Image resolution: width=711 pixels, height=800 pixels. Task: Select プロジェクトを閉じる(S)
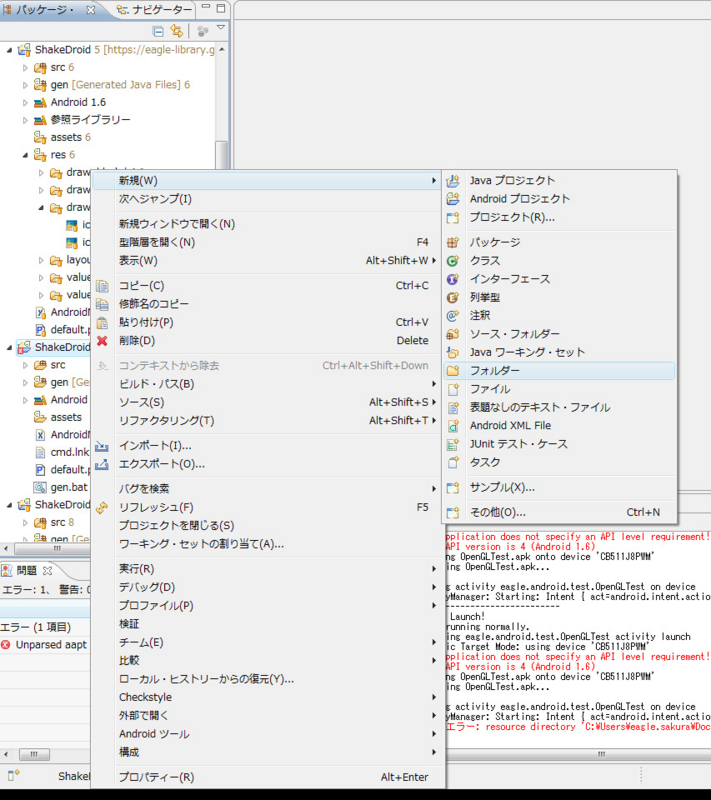(x=266, y=526)
